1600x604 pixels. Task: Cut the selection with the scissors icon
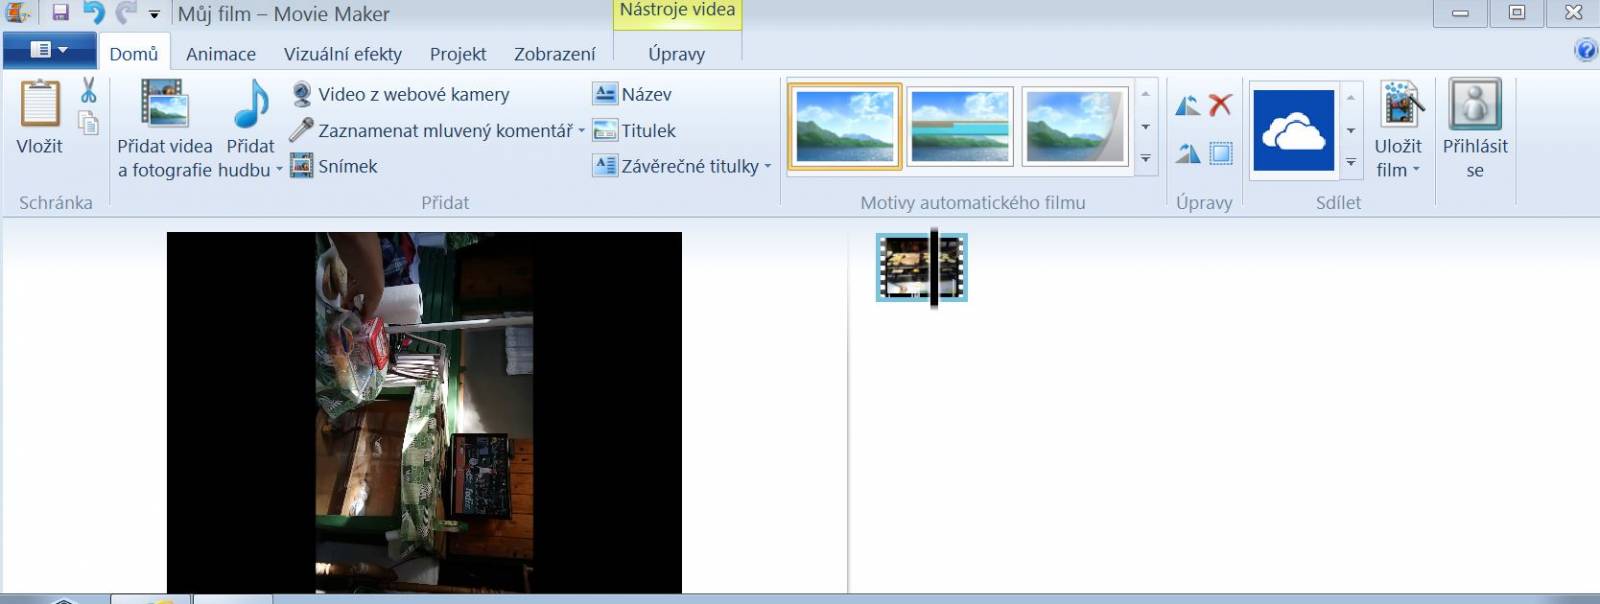click(89, 91)
